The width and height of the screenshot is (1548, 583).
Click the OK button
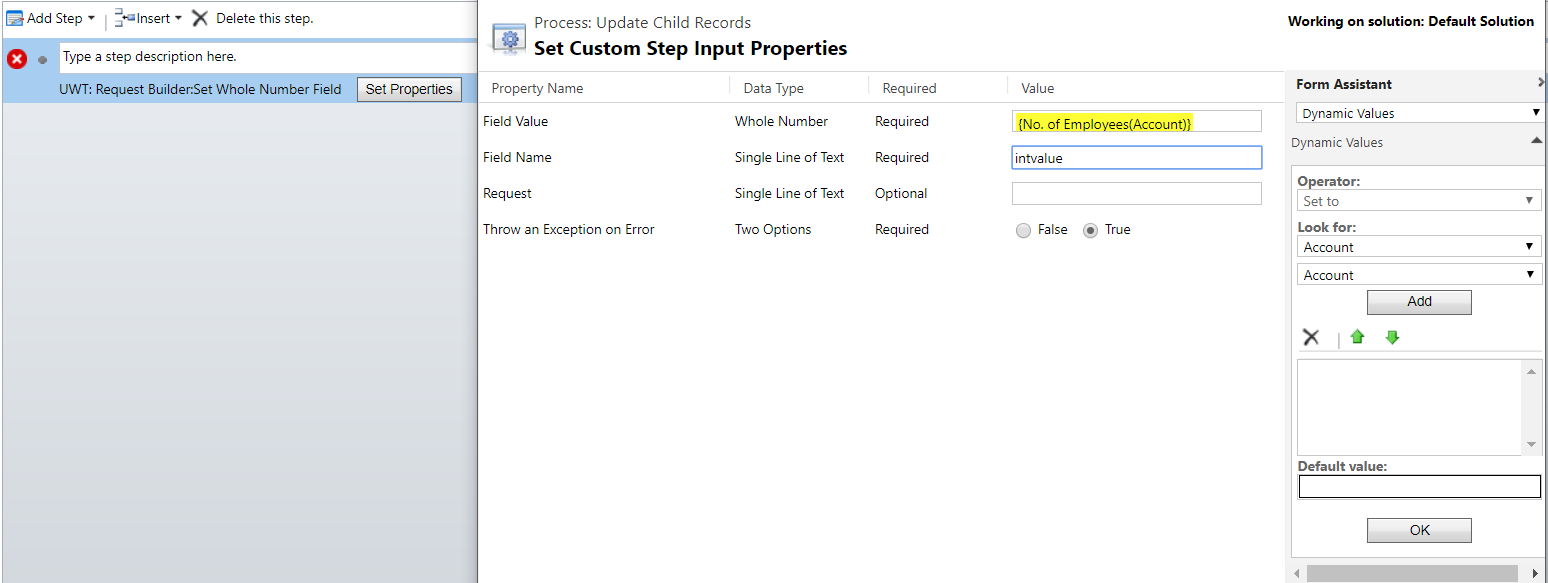tap(1419, 530)
